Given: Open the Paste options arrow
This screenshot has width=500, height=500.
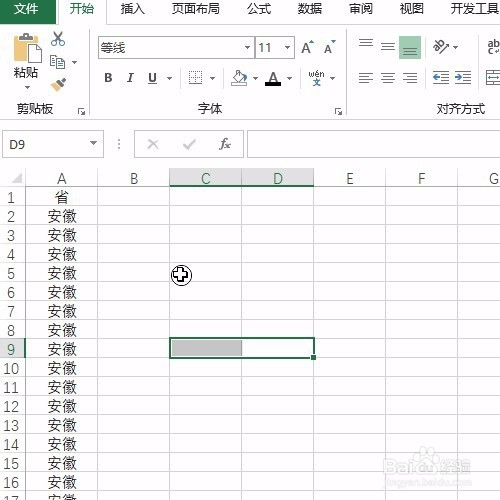Looking at the screenshot, I should (x=27, y=88).
